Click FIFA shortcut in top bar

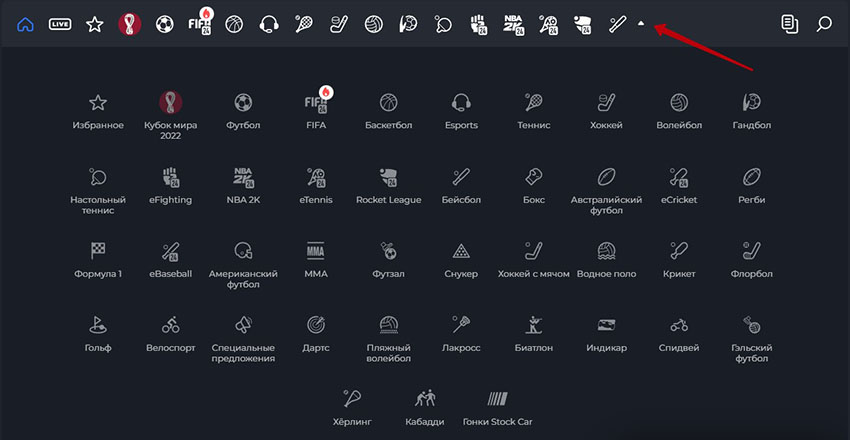pyautogui.click(x=200, y=23)
